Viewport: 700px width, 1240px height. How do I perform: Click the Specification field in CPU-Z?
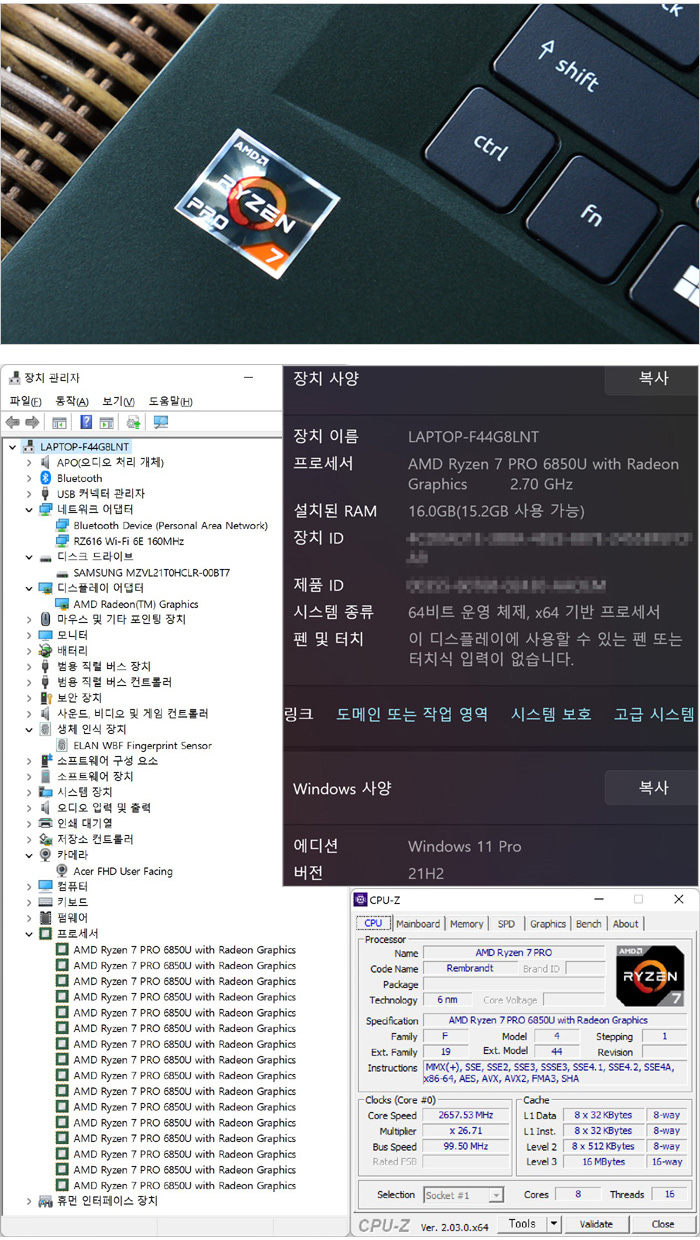click(547, 1021)
